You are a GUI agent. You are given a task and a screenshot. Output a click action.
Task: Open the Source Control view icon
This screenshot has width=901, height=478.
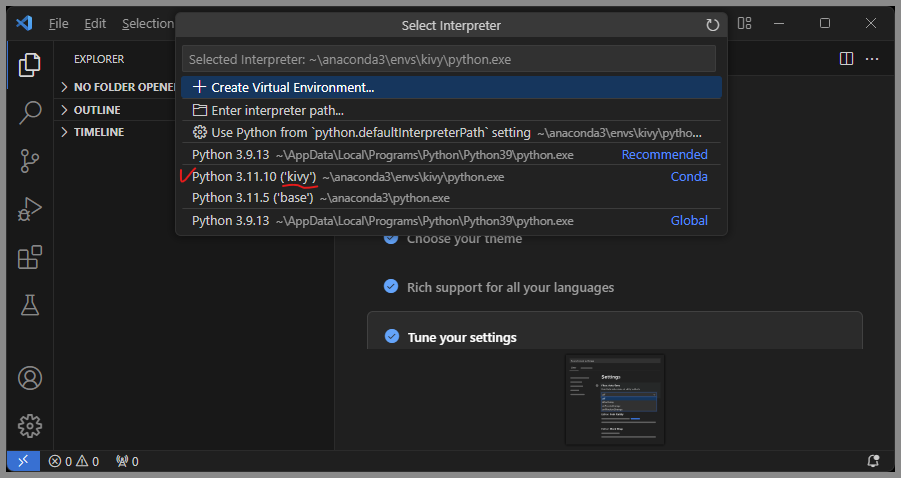(x=29, y=161)
